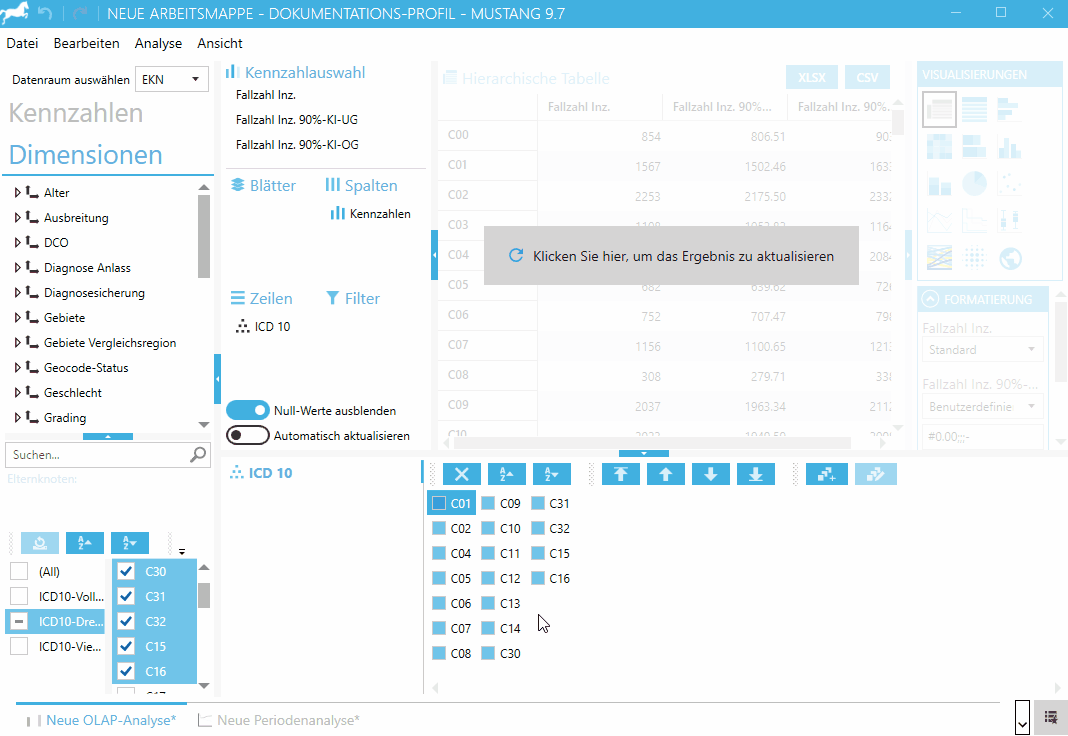The height and width of the screenshot is (736, 1068).
Task: Select the box plot visualization icon
Action: coord(1011,220)
